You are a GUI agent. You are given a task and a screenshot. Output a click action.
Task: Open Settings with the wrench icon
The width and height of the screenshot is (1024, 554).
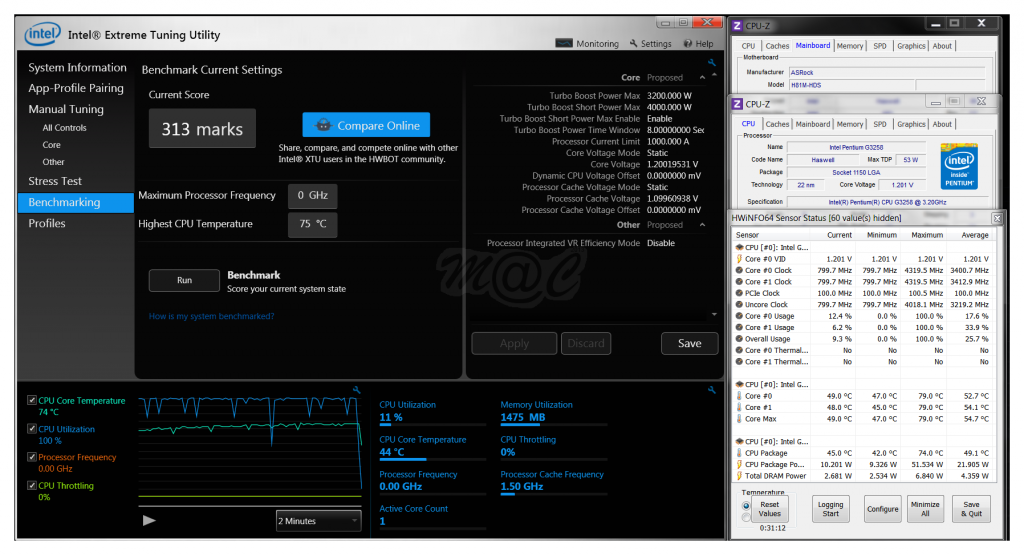click(x=633, y=44)
